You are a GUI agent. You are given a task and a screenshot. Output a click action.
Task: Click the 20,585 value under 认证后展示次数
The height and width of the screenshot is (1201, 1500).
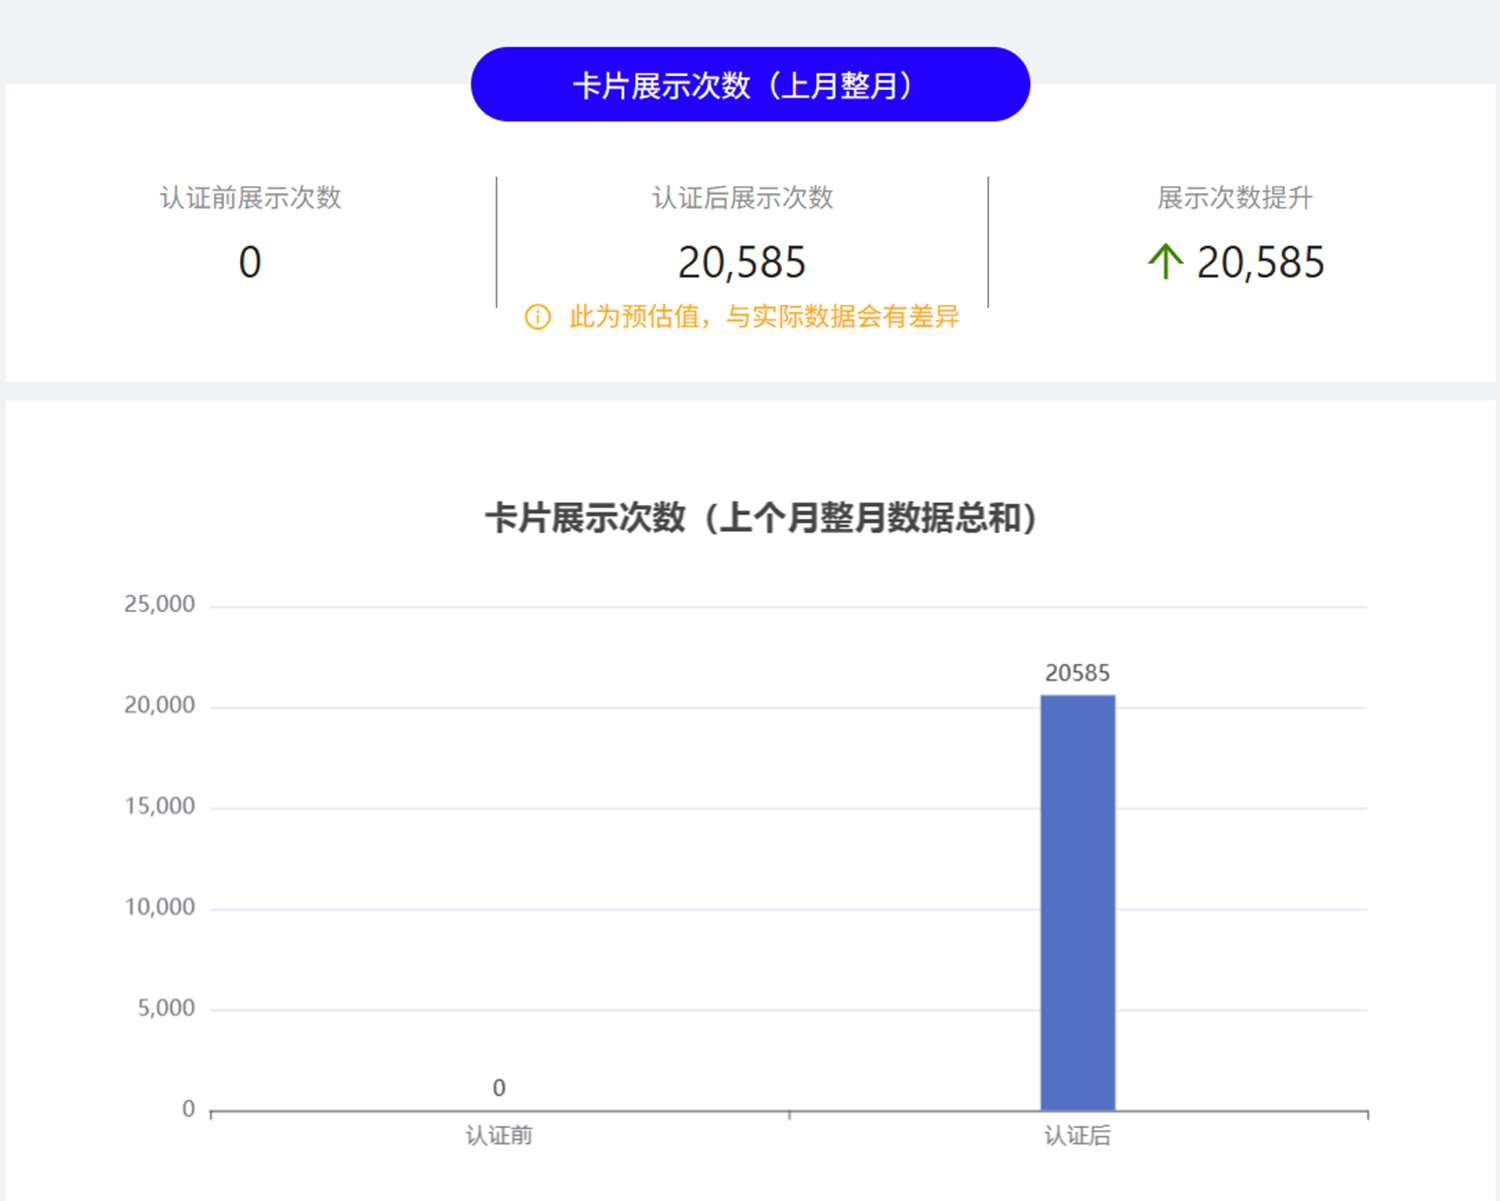[741, 263]
